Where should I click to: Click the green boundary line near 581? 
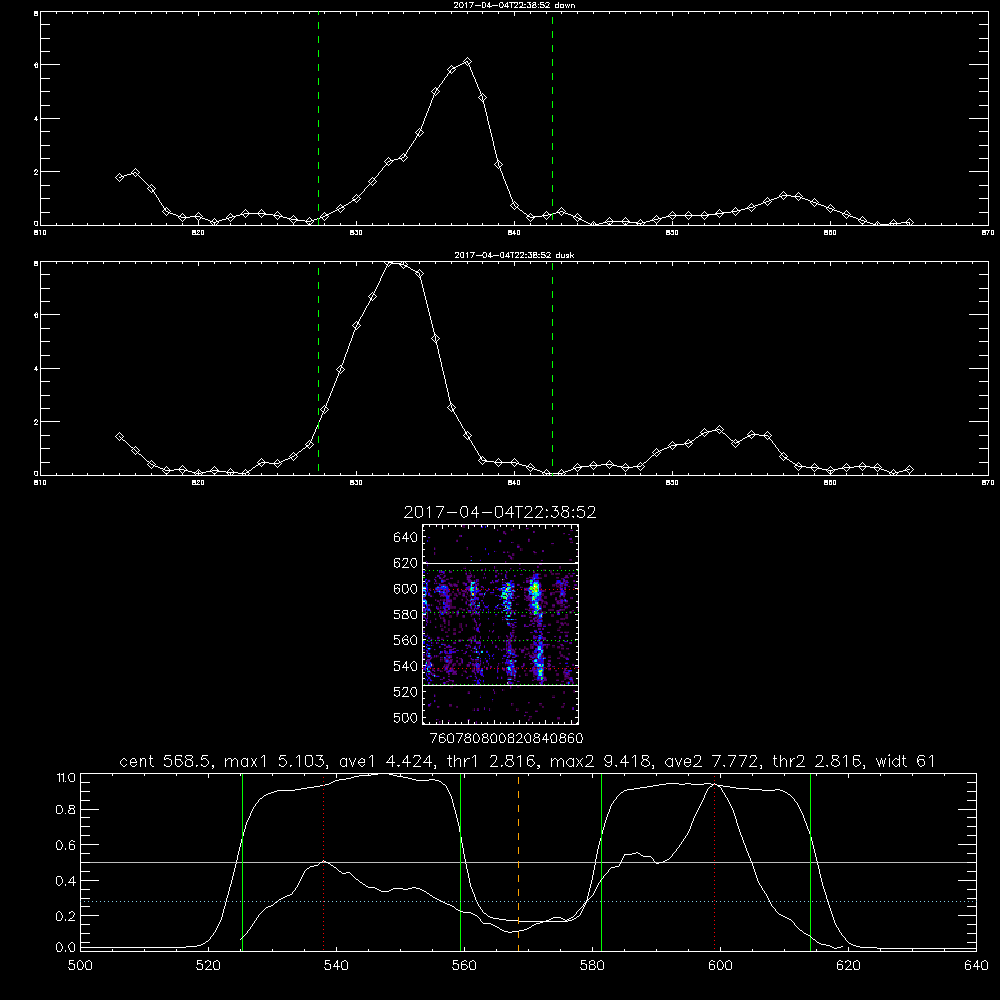pyautogui.click(x=601, y=862)
